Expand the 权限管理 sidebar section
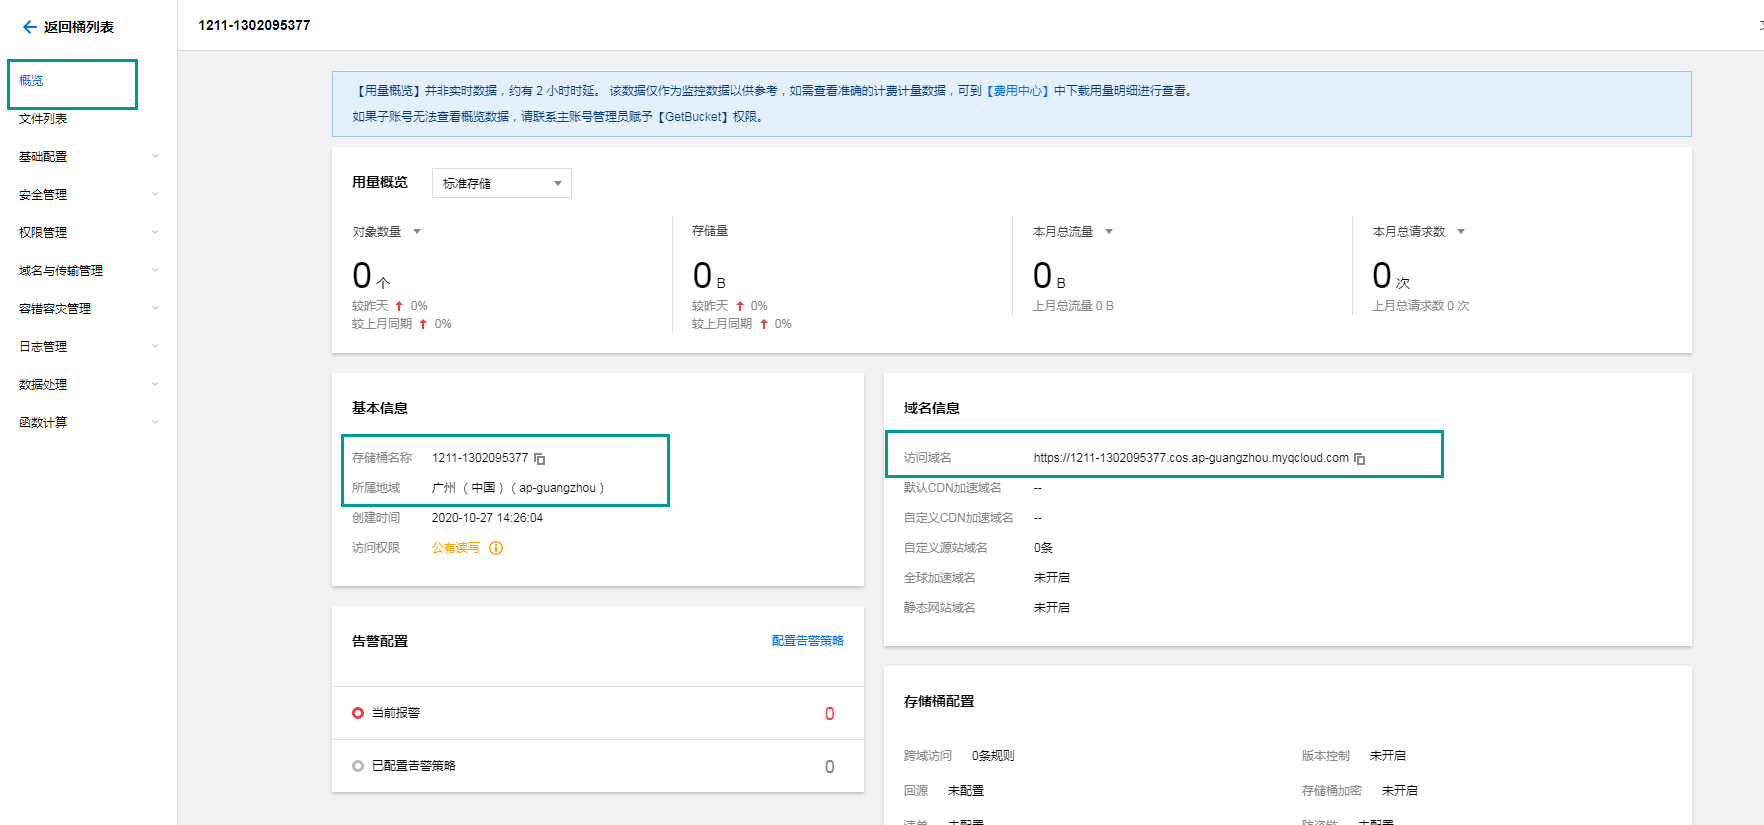The height and width of the screenshot is (825, 1764). [x=88, y=233]
